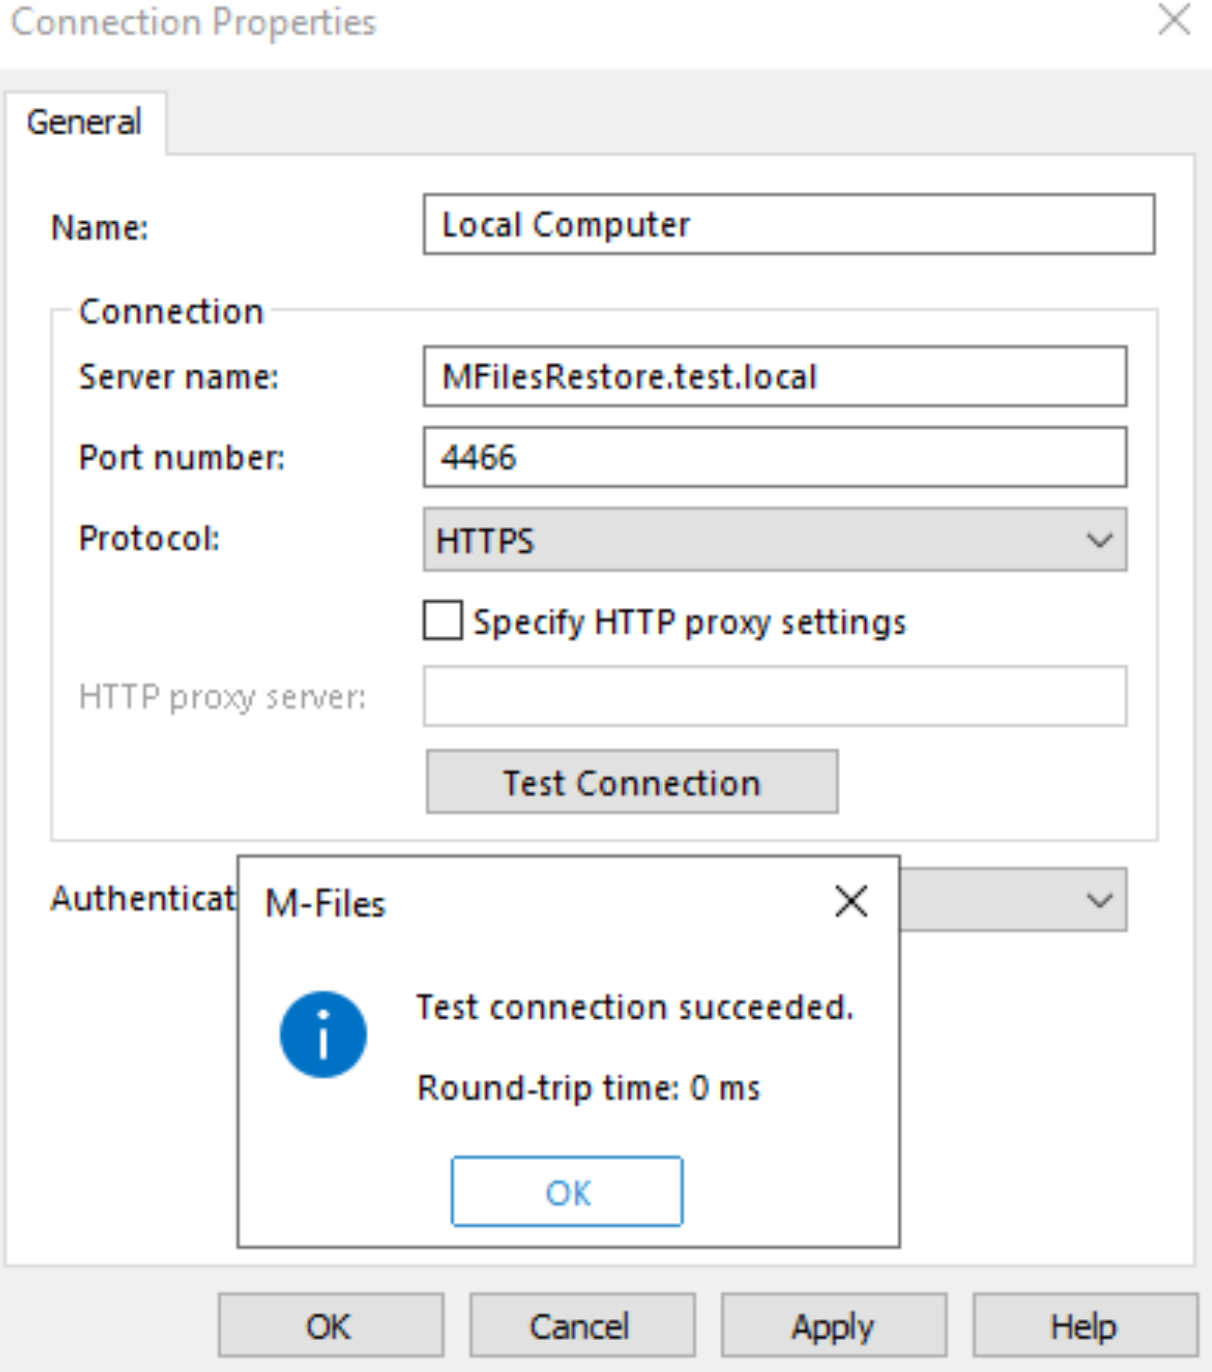Click the Connection Properties window title
The width and height of the screenshot is (1212, 1372).
(193, 21)
